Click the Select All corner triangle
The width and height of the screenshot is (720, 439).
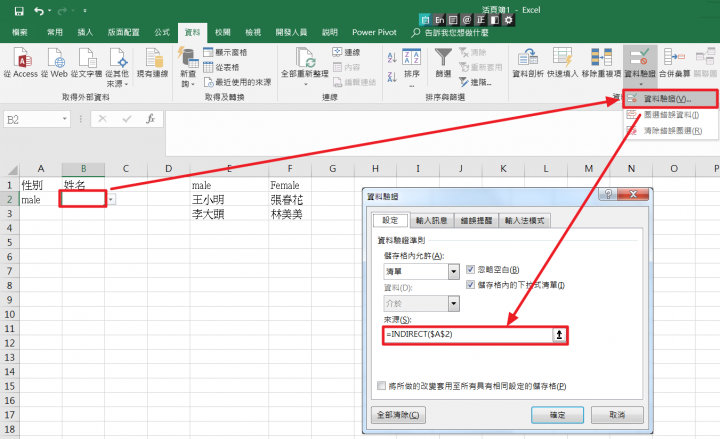[12, 170]
